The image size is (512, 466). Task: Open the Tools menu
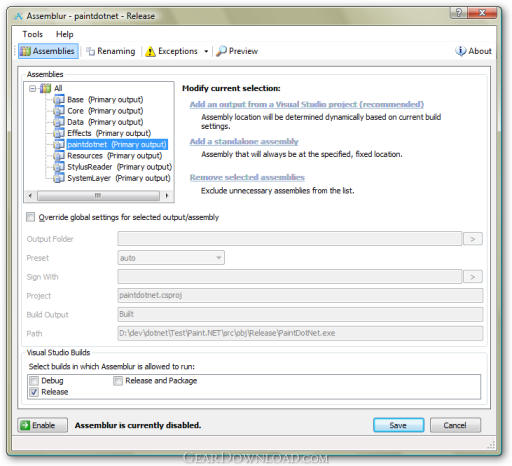33,34
